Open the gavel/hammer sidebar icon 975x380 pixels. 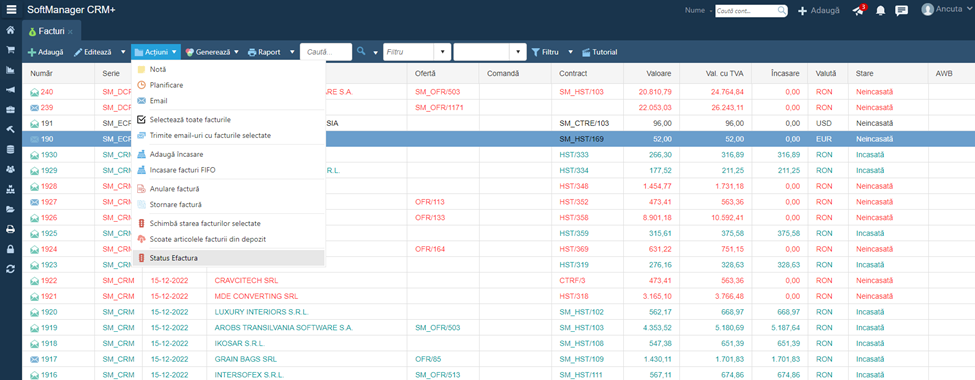click(10, 129)
